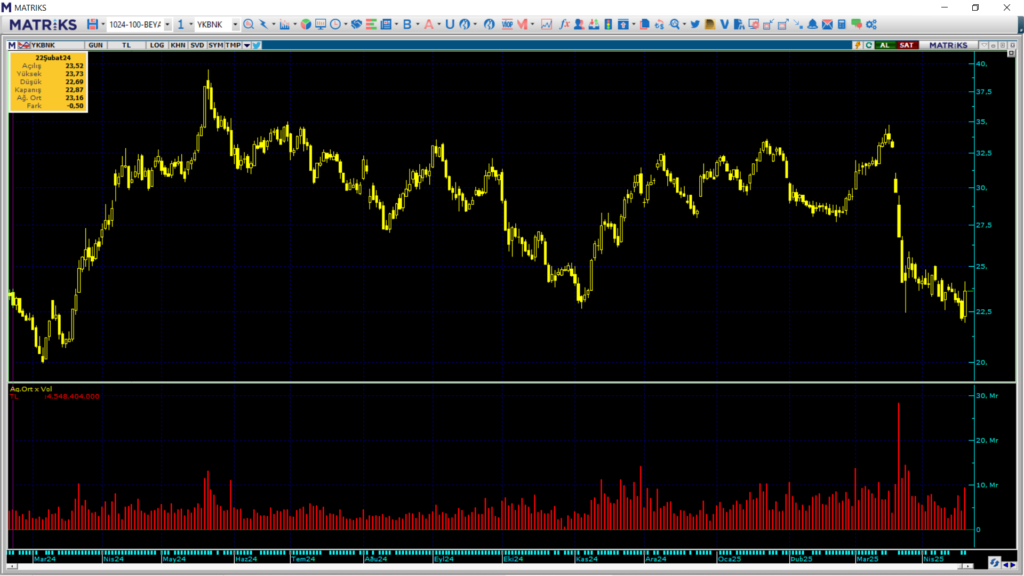Open the mail envelope icon
Image resolution: width=1024 pixels, height=576 pixels.
pyautogui.click(x=827, y=24)
